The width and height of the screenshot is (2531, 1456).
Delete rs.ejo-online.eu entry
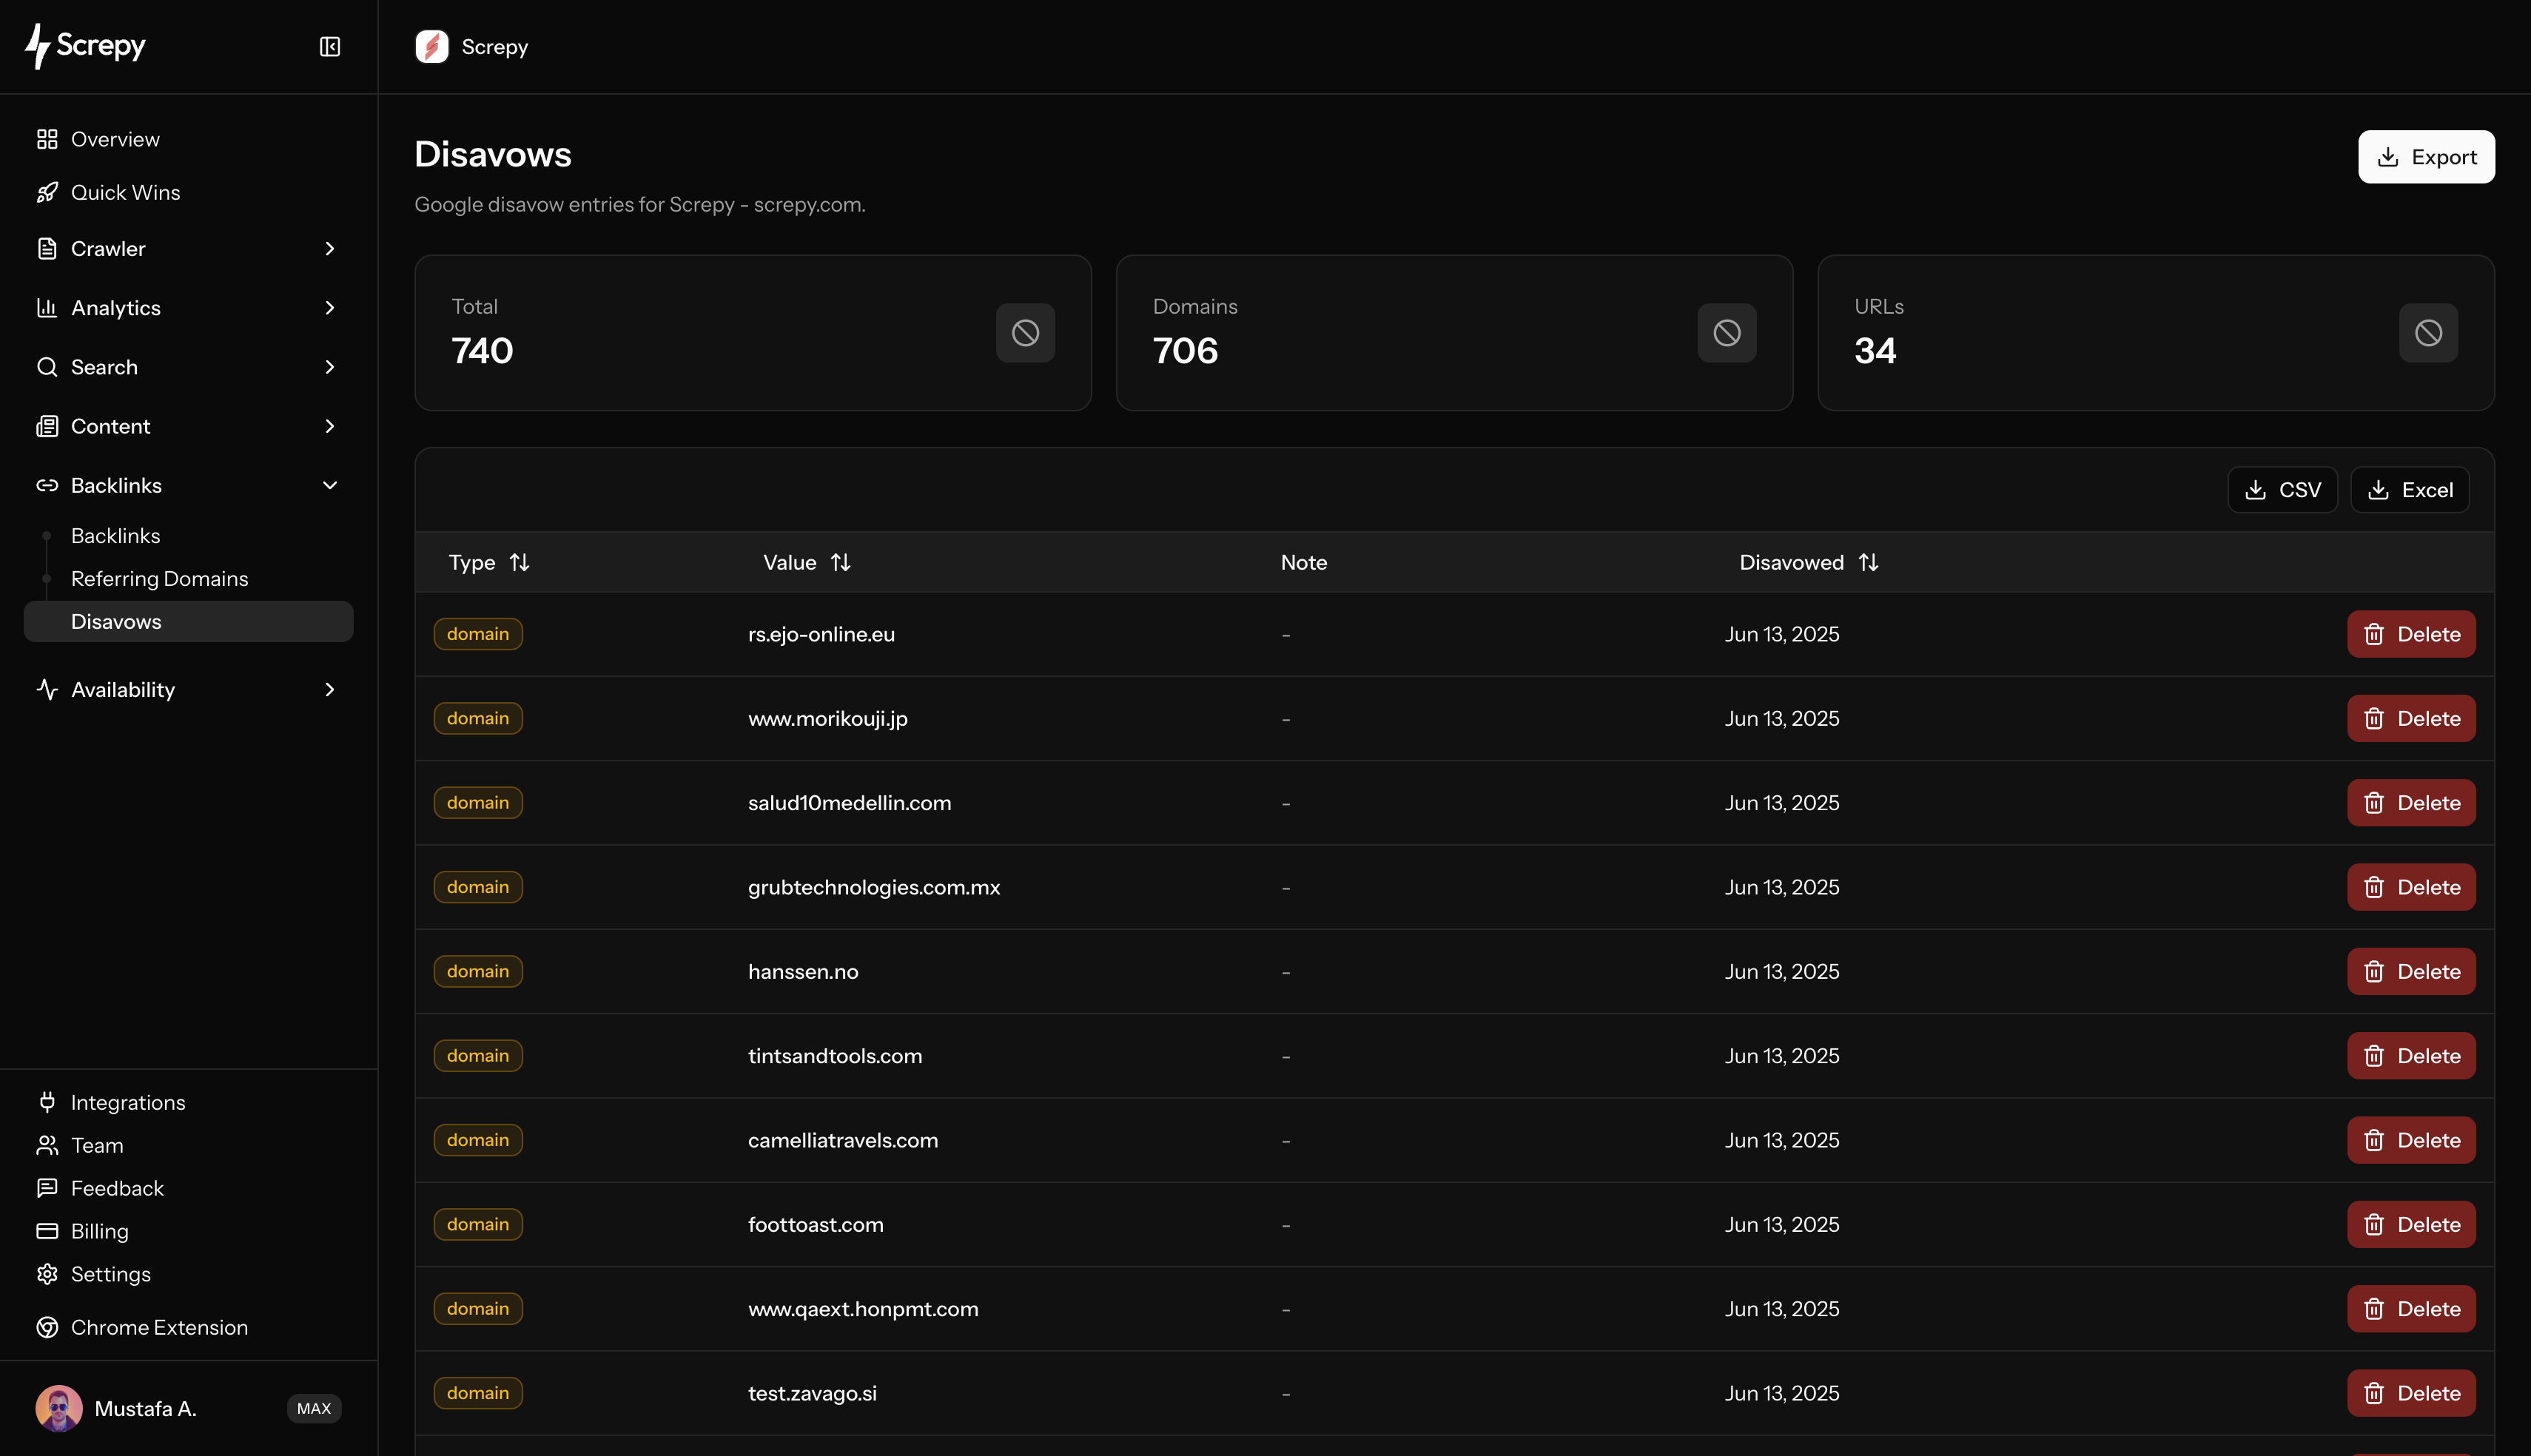[x=2411, y=634]
